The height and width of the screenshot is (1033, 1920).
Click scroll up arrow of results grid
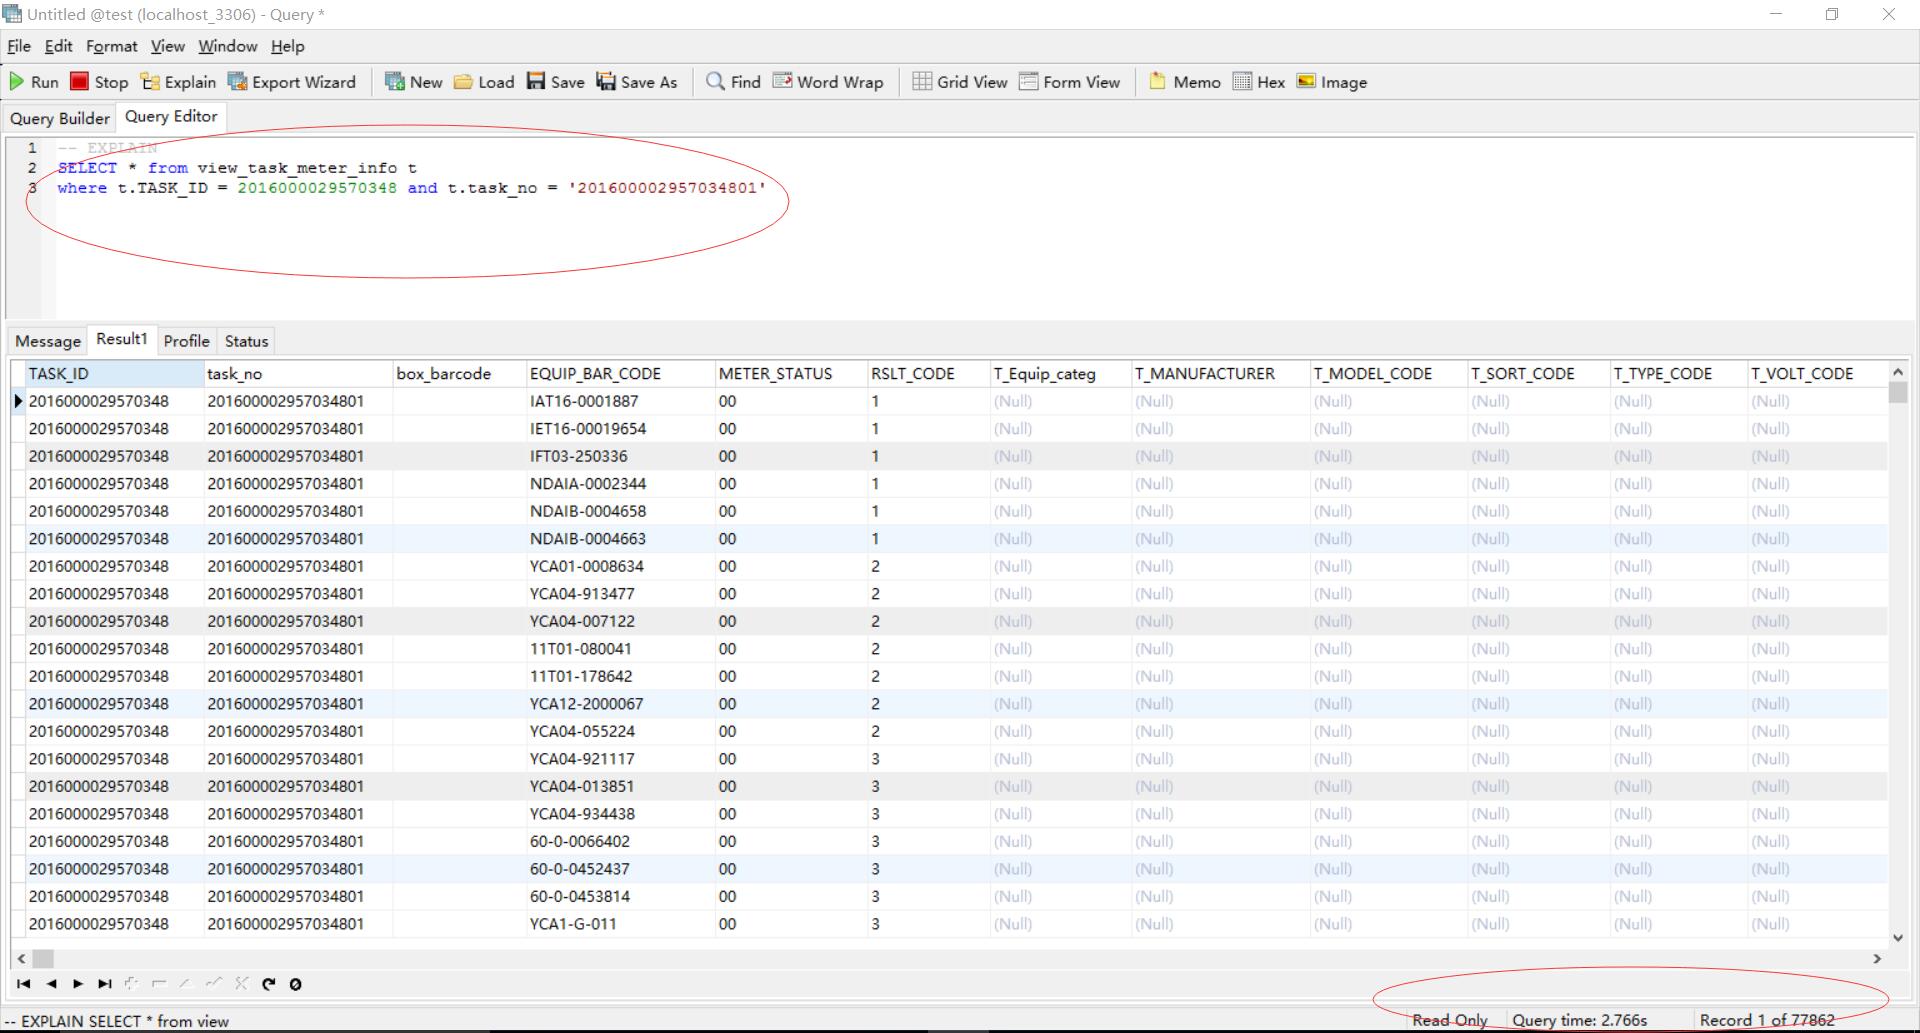[1898, 371]
